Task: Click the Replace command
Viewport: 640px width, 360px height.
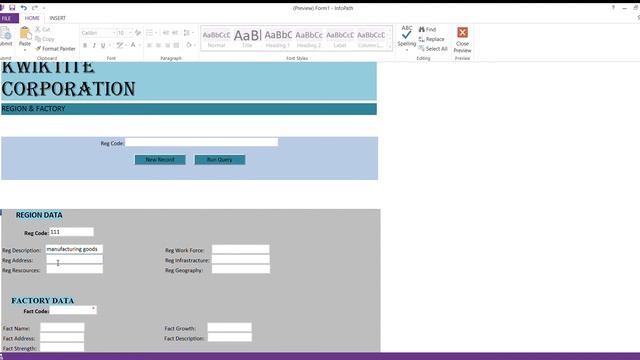Action: coord(431,39)
